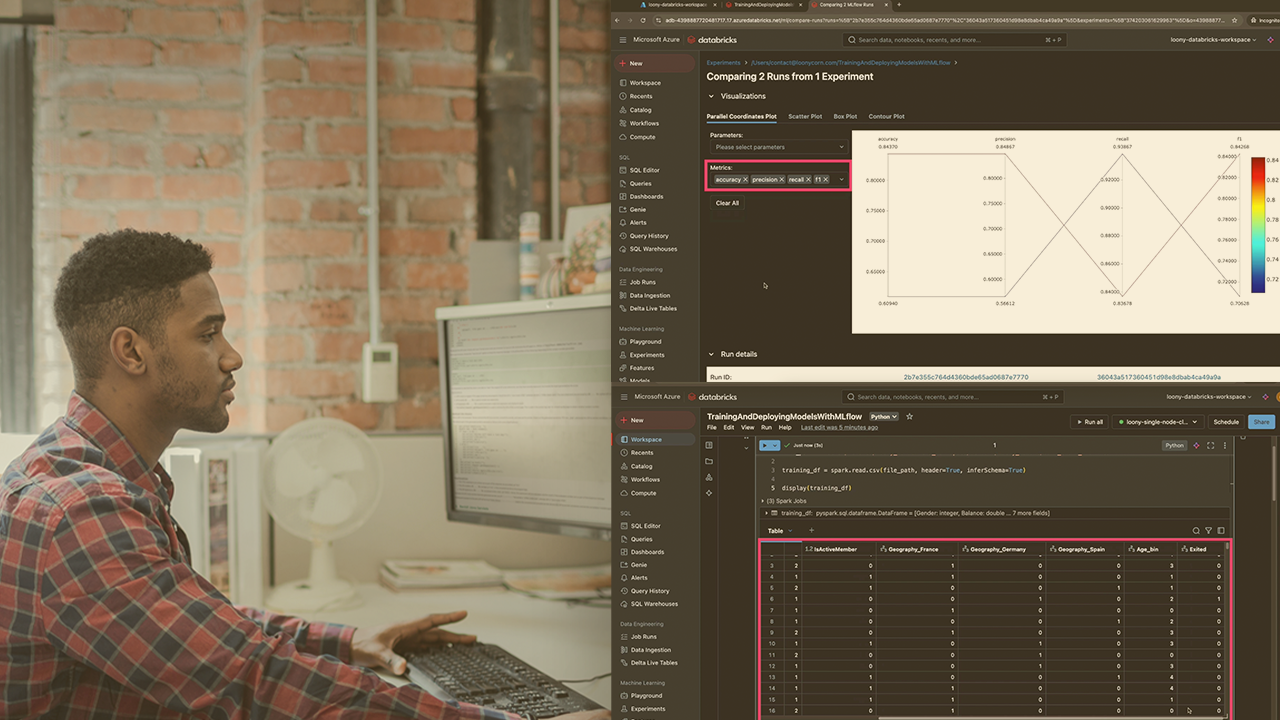The height and width of the screenshot is (720, 1280).
Task: Remove the accuracy metric tag
Action: coord(745,180)
